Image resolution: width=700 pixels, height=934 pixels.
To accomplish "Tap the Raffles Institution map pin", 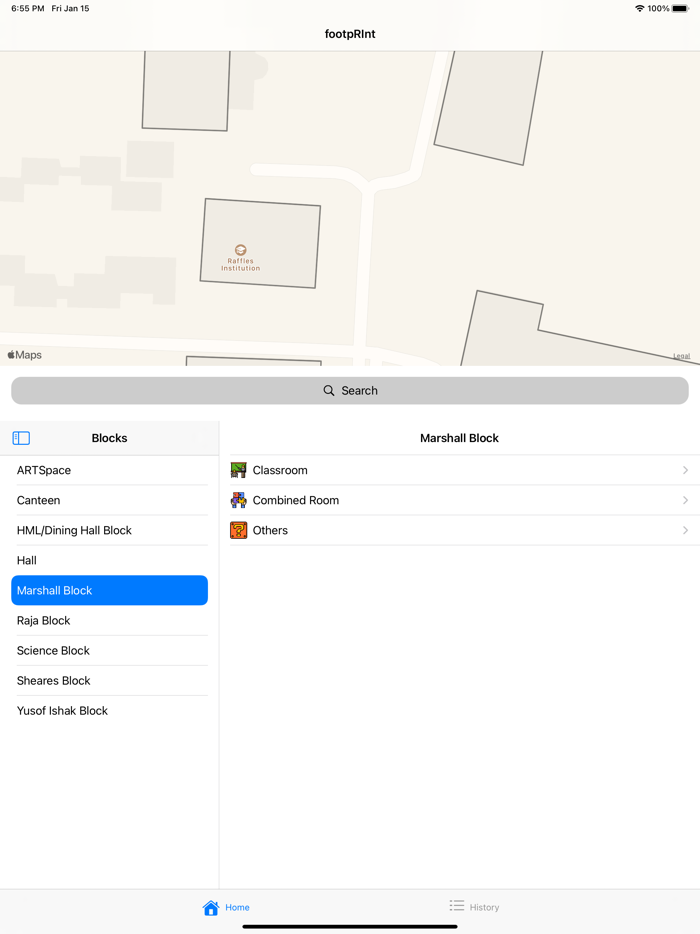I will coord(241,250).
